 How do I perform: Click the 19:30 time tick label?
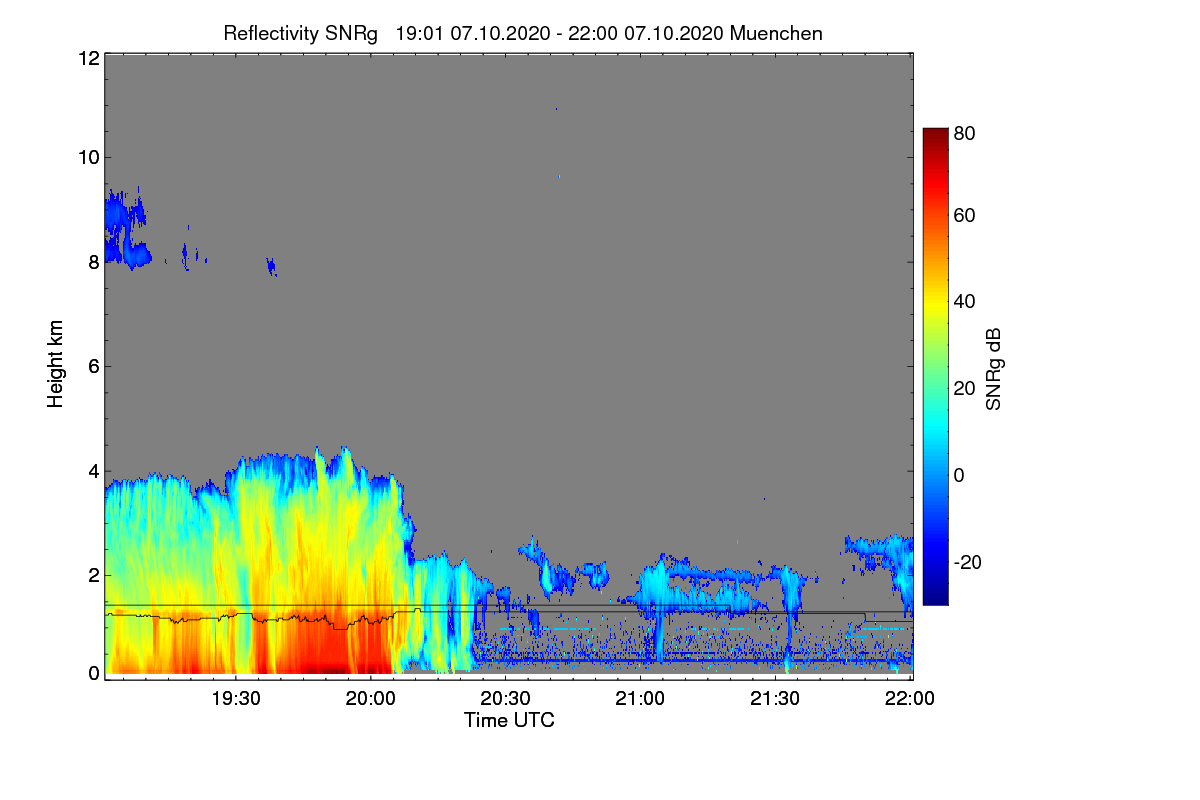(x=236, y=699)
